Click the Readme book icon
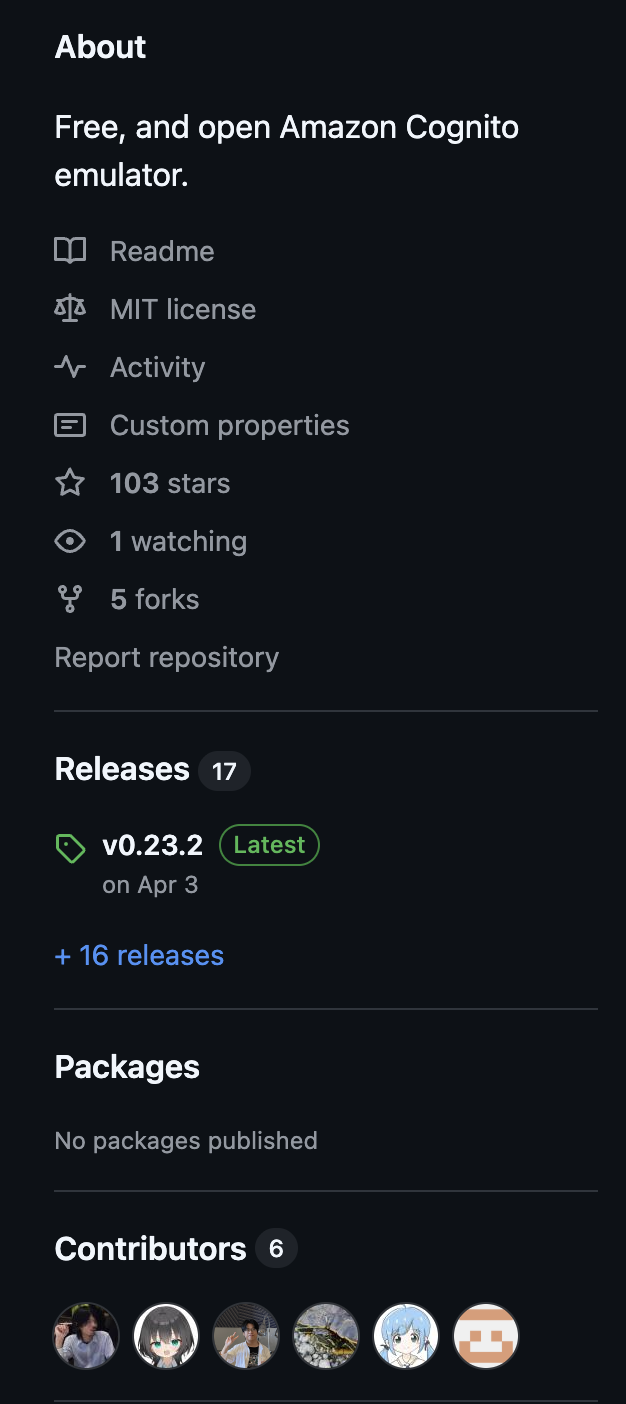 (70, 251)
